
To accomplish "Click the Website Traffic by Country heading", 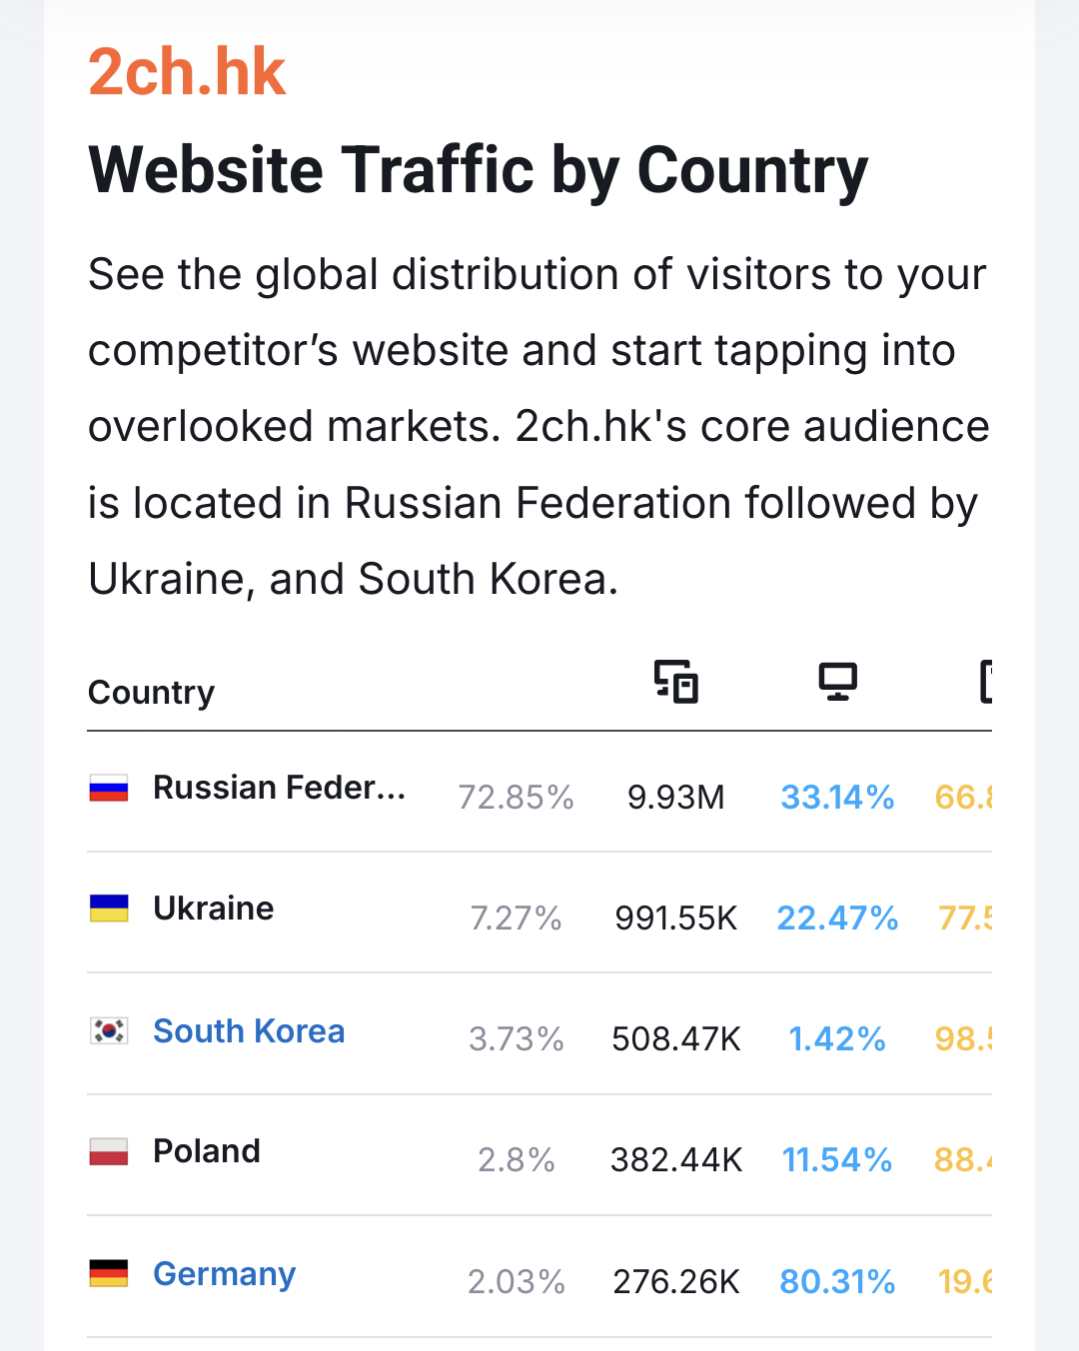I will [x=478, y=170].
